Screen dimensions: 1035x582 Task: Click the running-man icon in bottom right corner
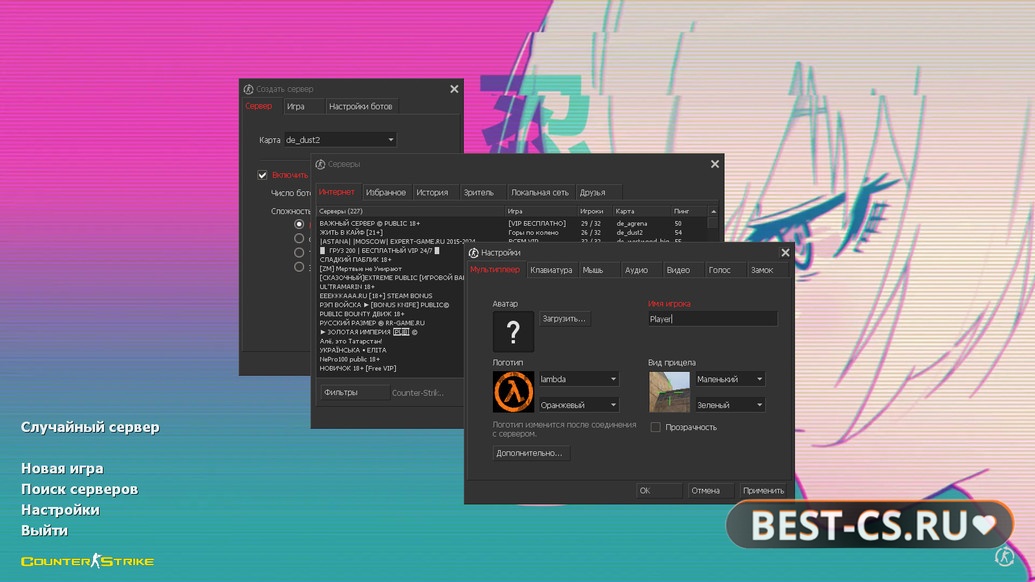coord(1005,557)
